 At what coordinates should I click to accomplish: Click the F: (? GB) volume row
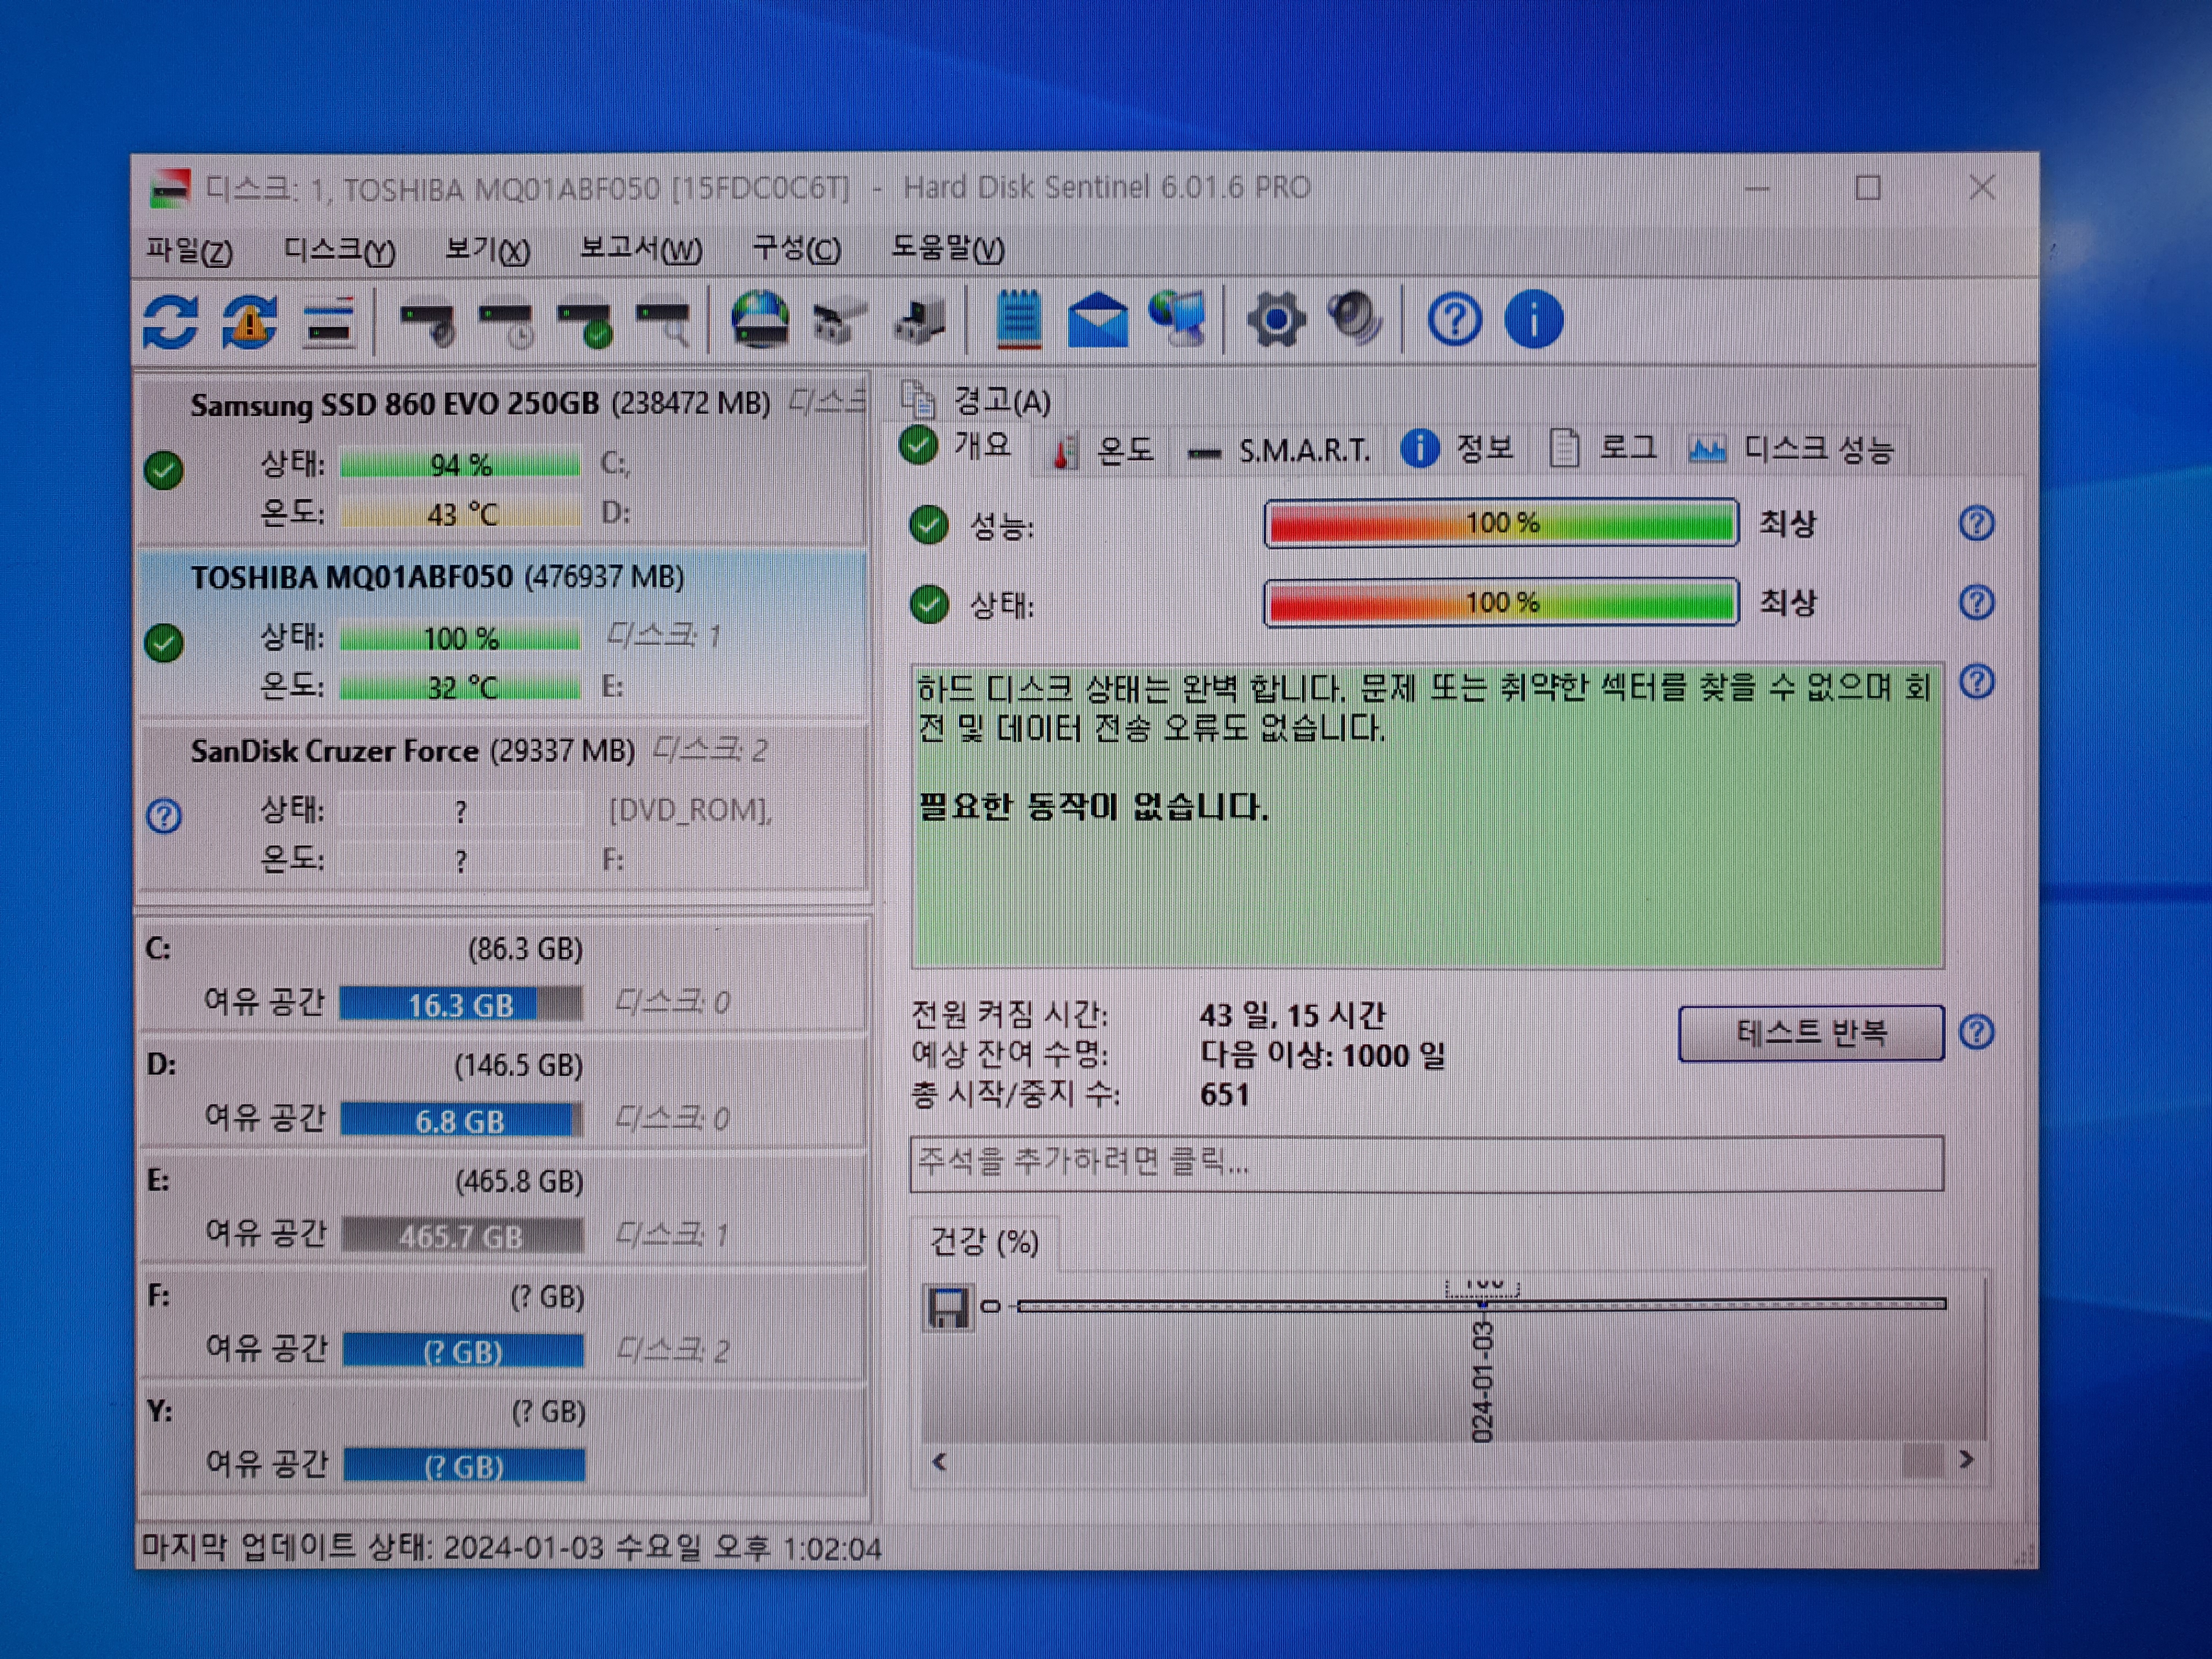point(504,1325)
